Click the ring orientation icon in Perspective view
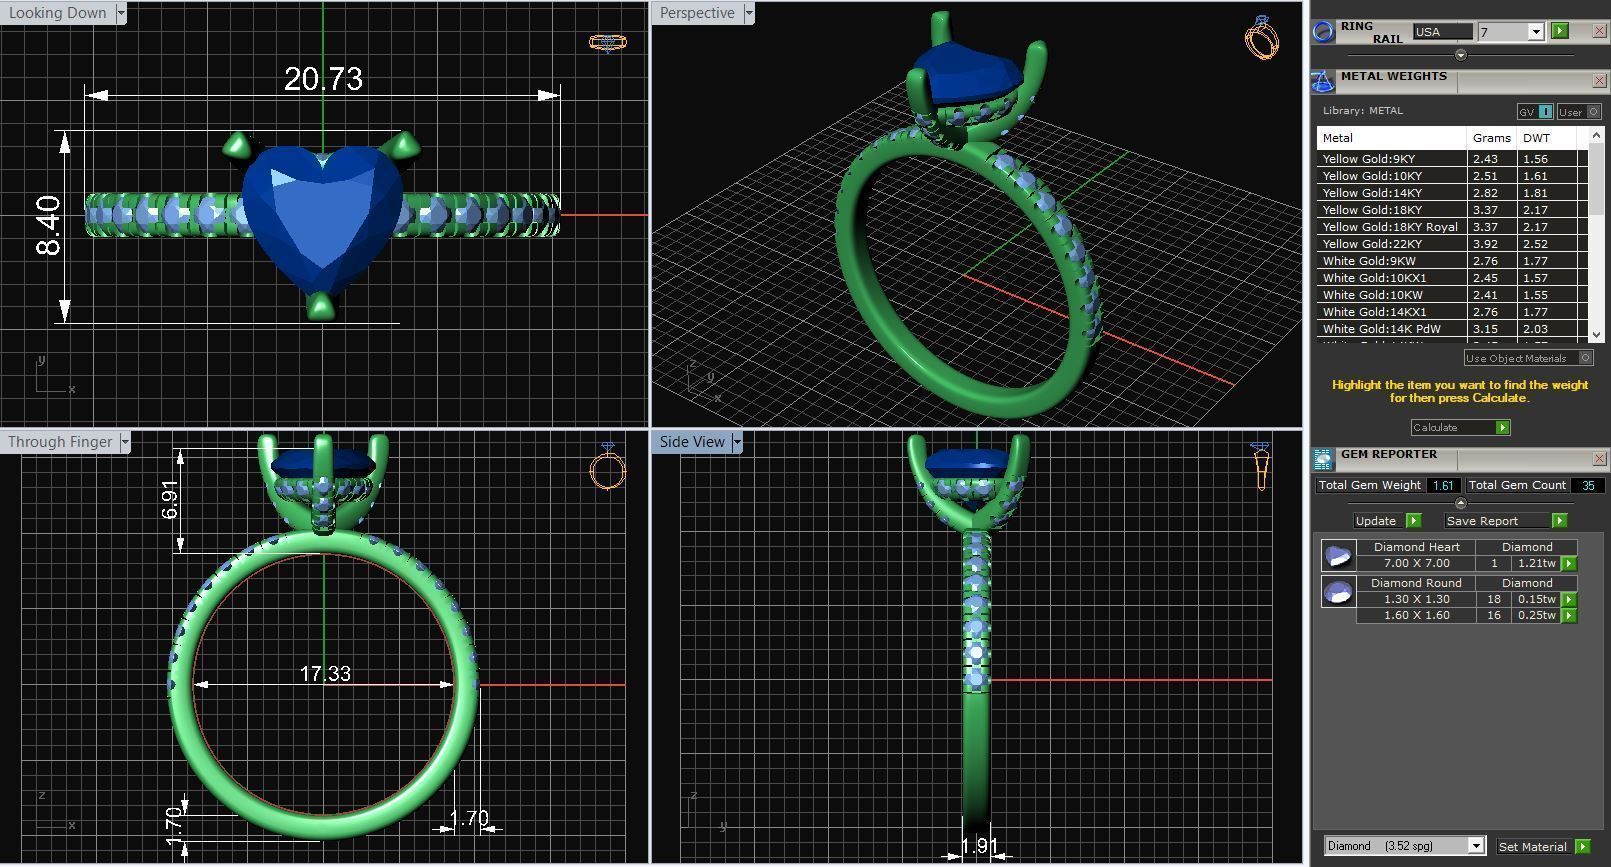This screenshot has height=867, width=1611. [1262, 37]
